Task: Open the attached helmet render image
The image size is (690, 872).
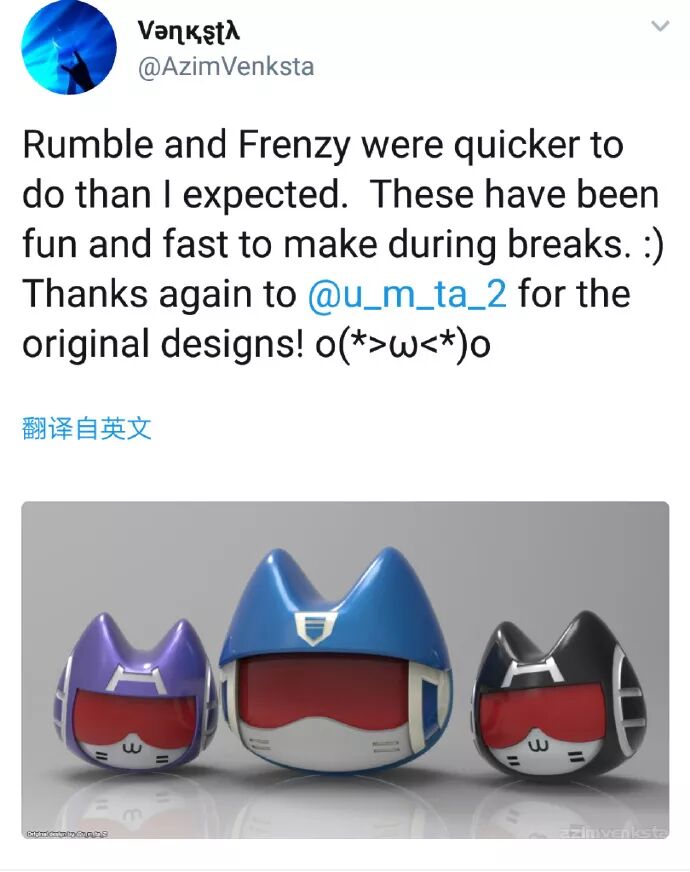Action: point(345,670)
